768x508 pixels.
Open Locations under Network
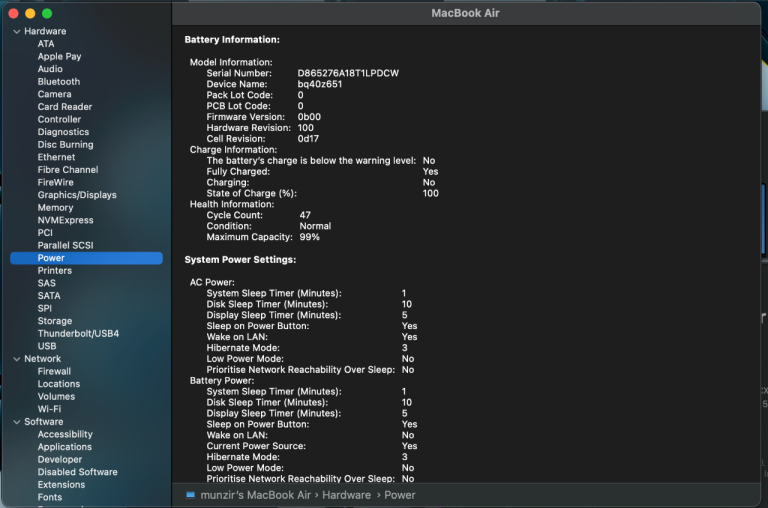click(59, 384)
